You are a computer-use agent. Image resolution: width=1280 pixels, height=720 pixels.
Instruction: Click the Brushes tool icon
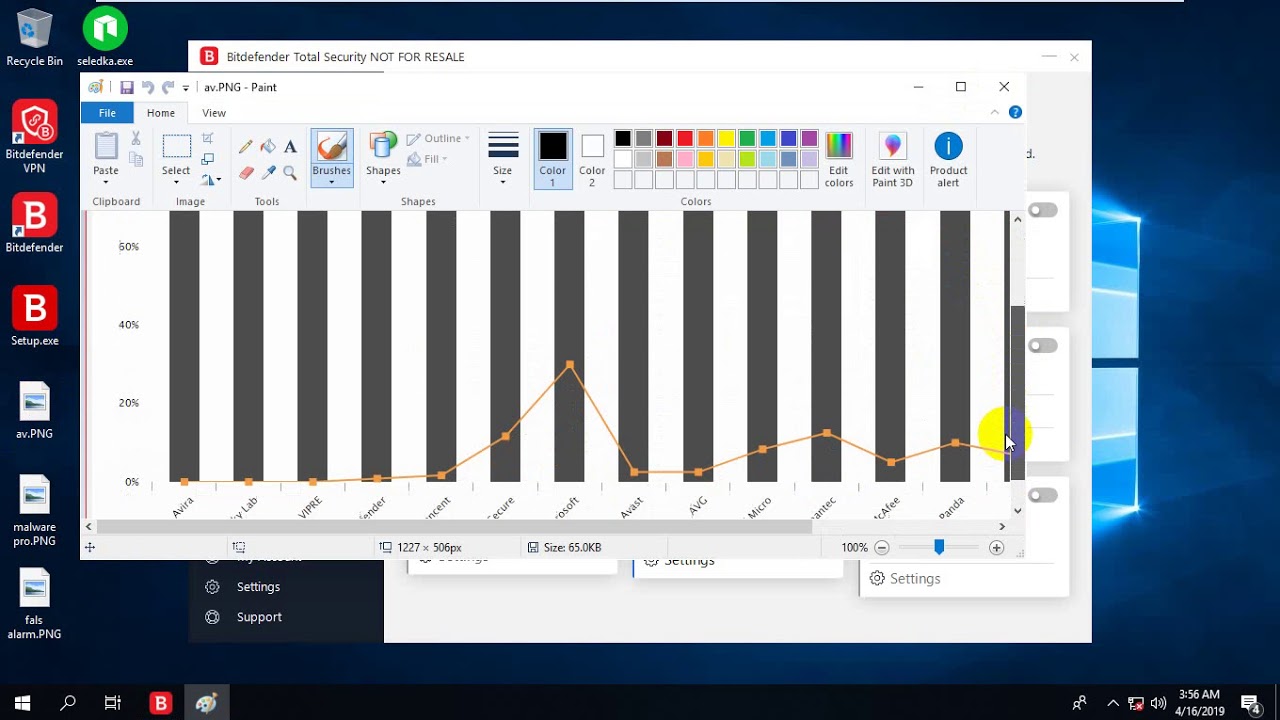click(331, 146)
